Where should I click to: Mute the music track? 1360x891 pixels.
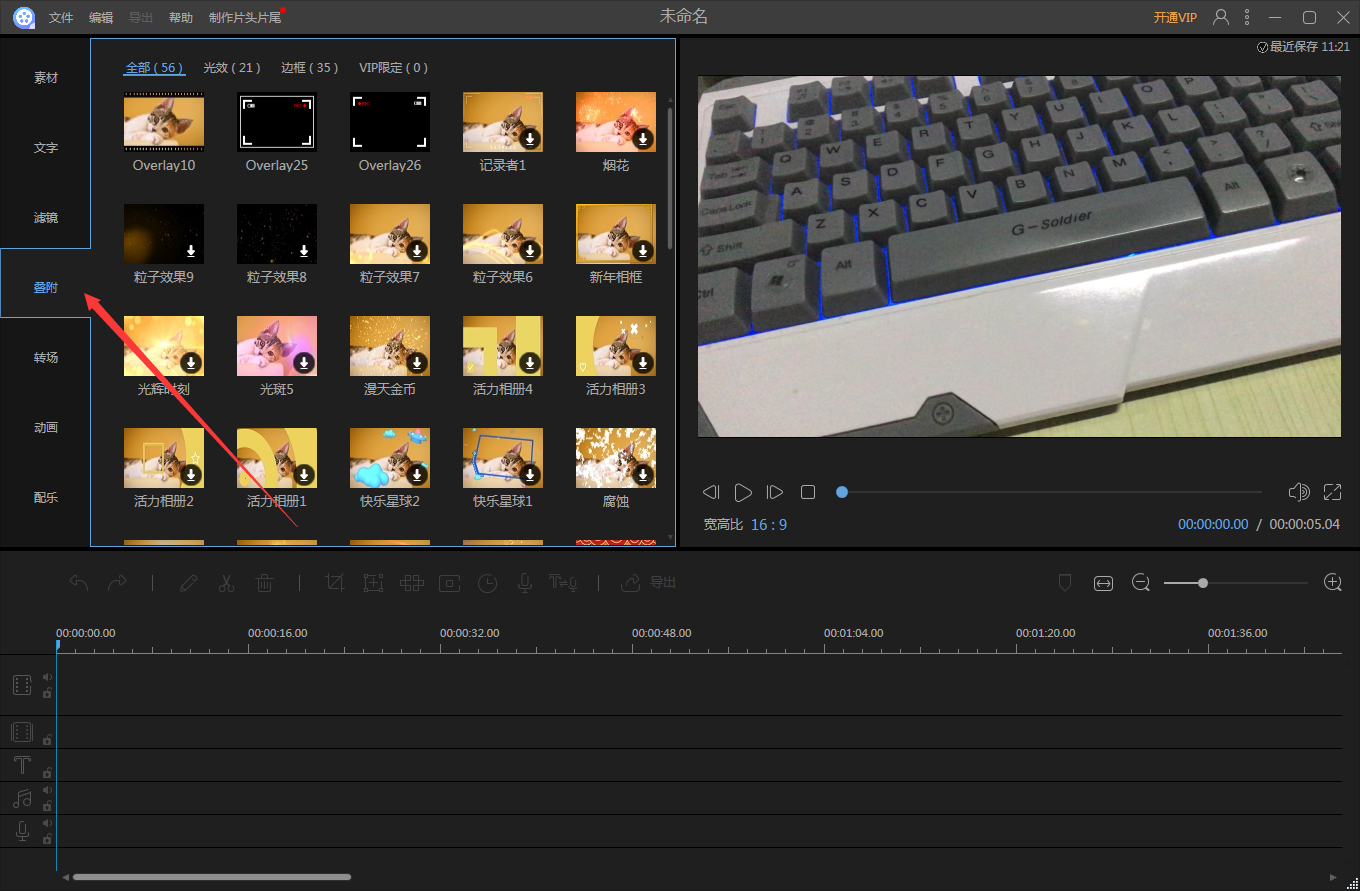click(47, 790)
